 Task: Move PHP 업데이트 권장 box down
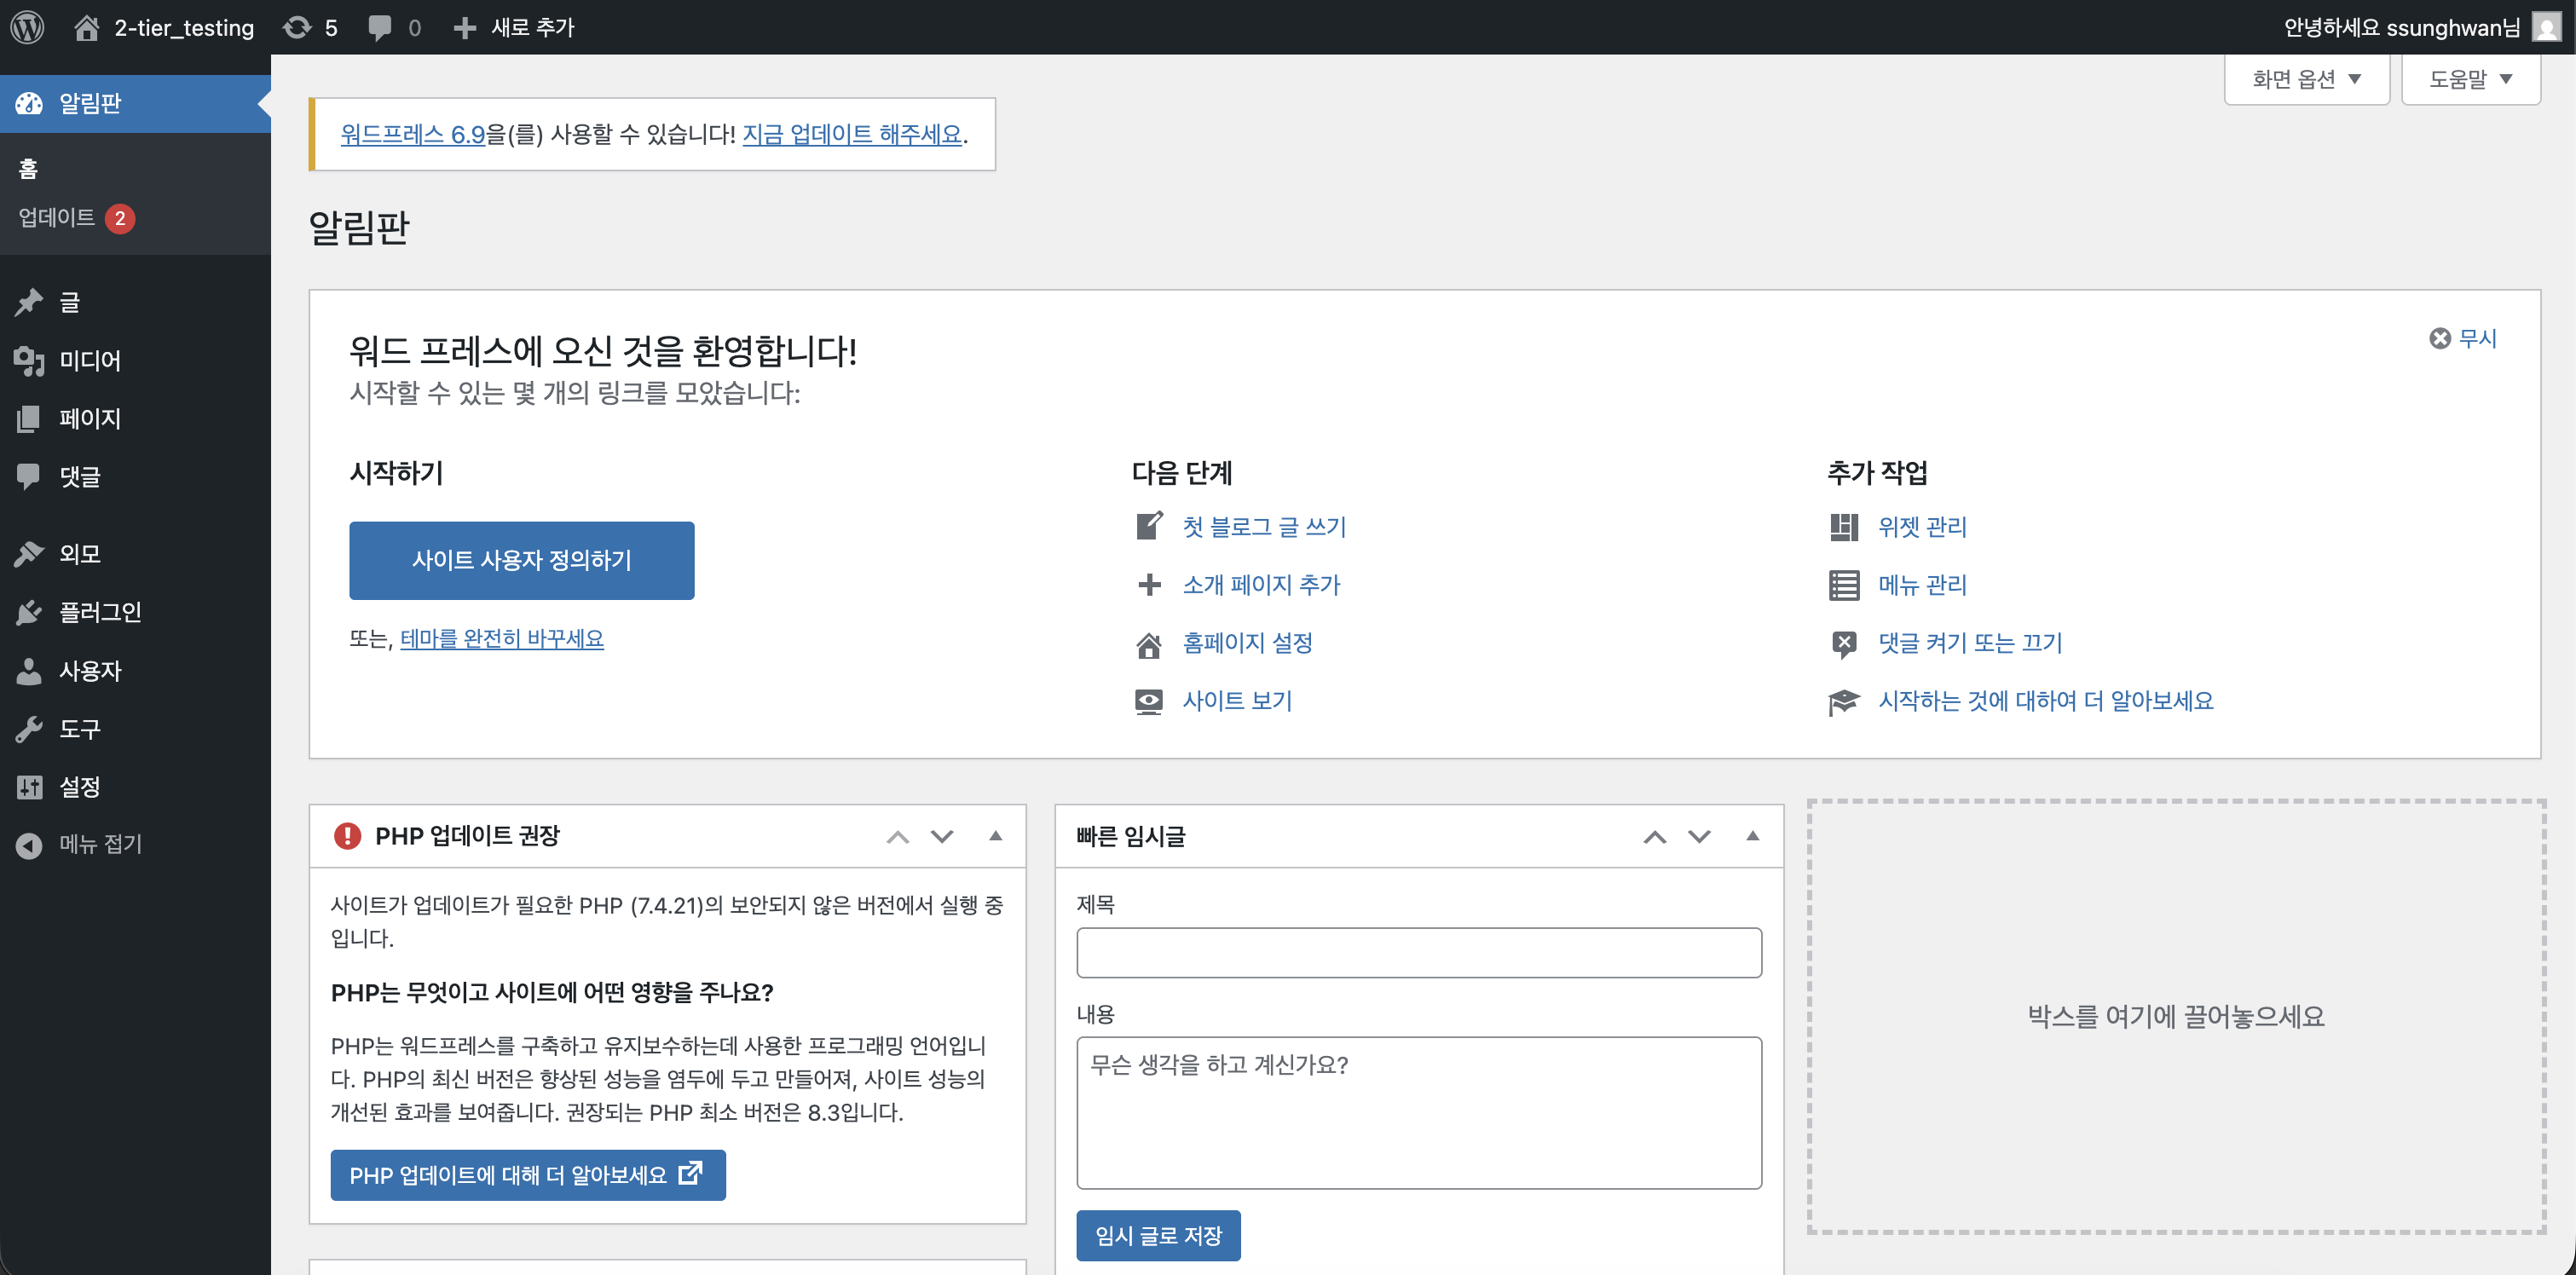click(942, 836)
